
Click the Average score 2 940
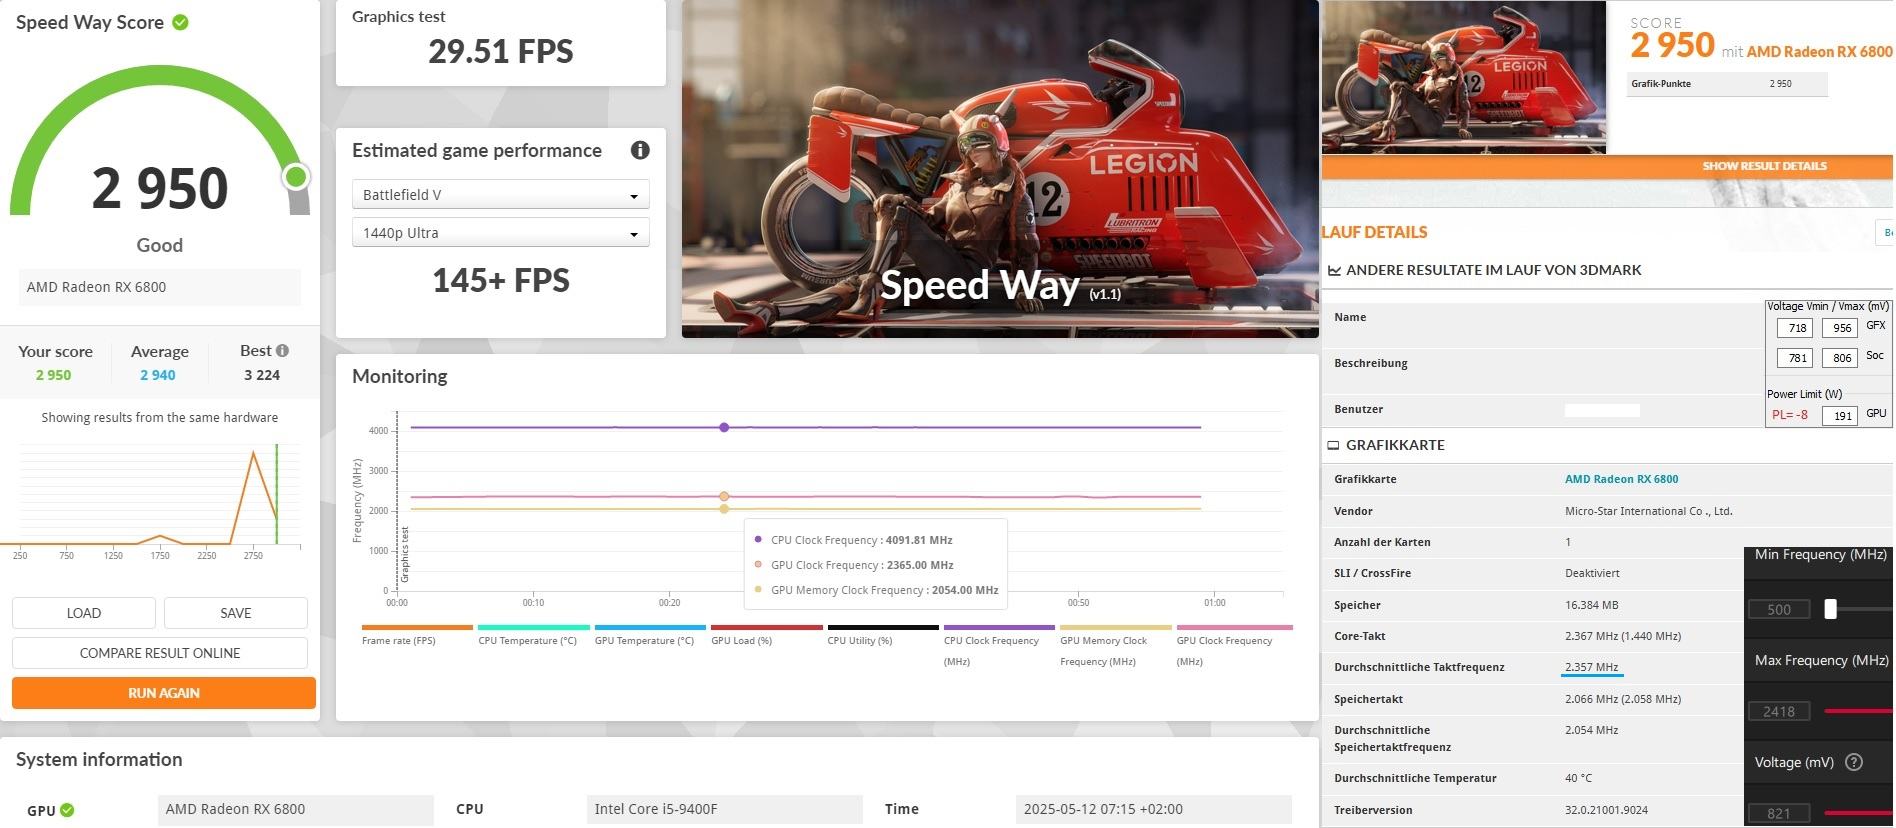pos(158,375)
